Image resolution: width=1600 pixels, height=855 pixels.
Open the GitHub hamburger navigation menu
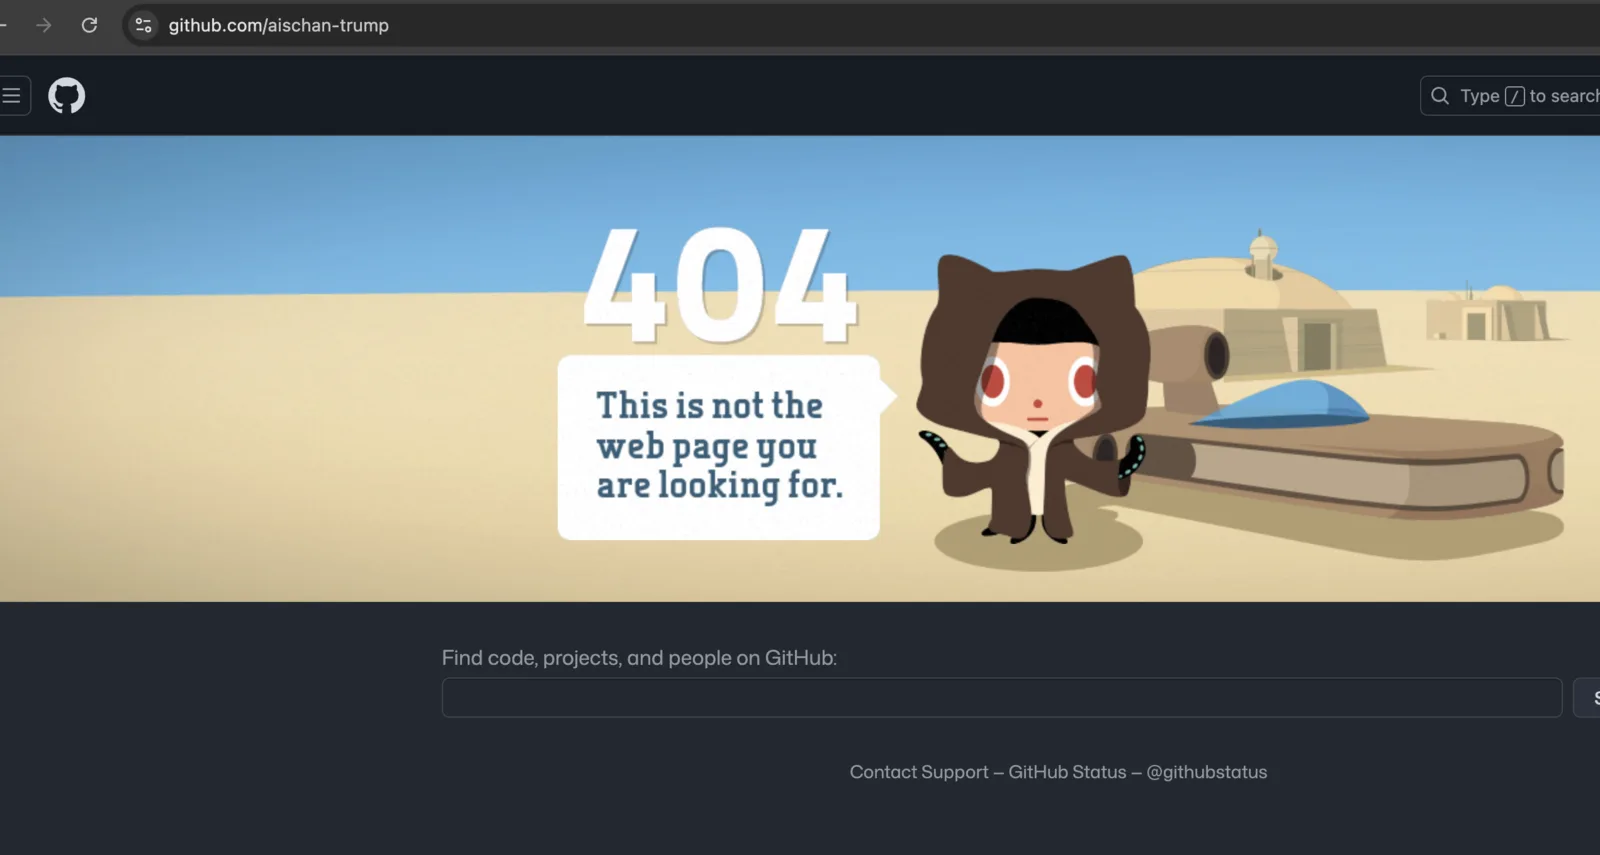[x=12, y=96]
